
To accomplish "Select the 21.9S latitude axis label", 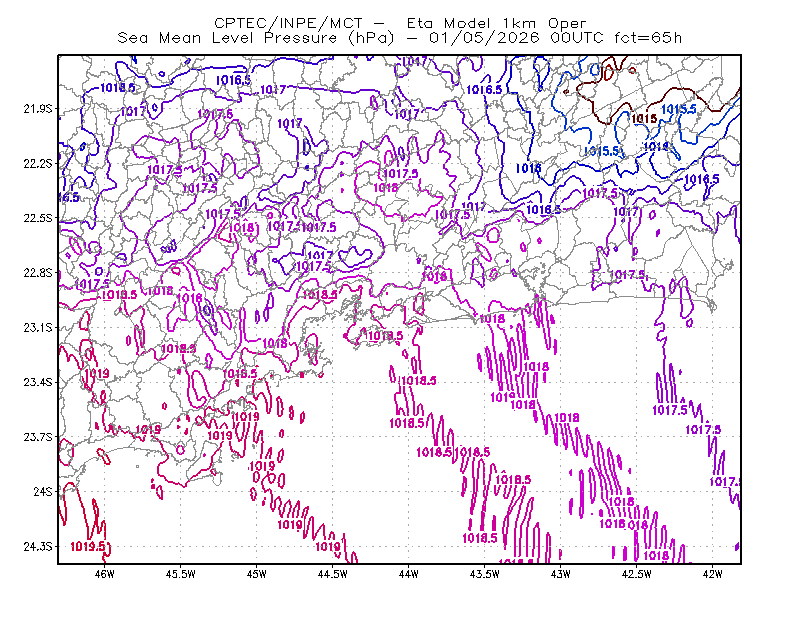I will [38, 109].
